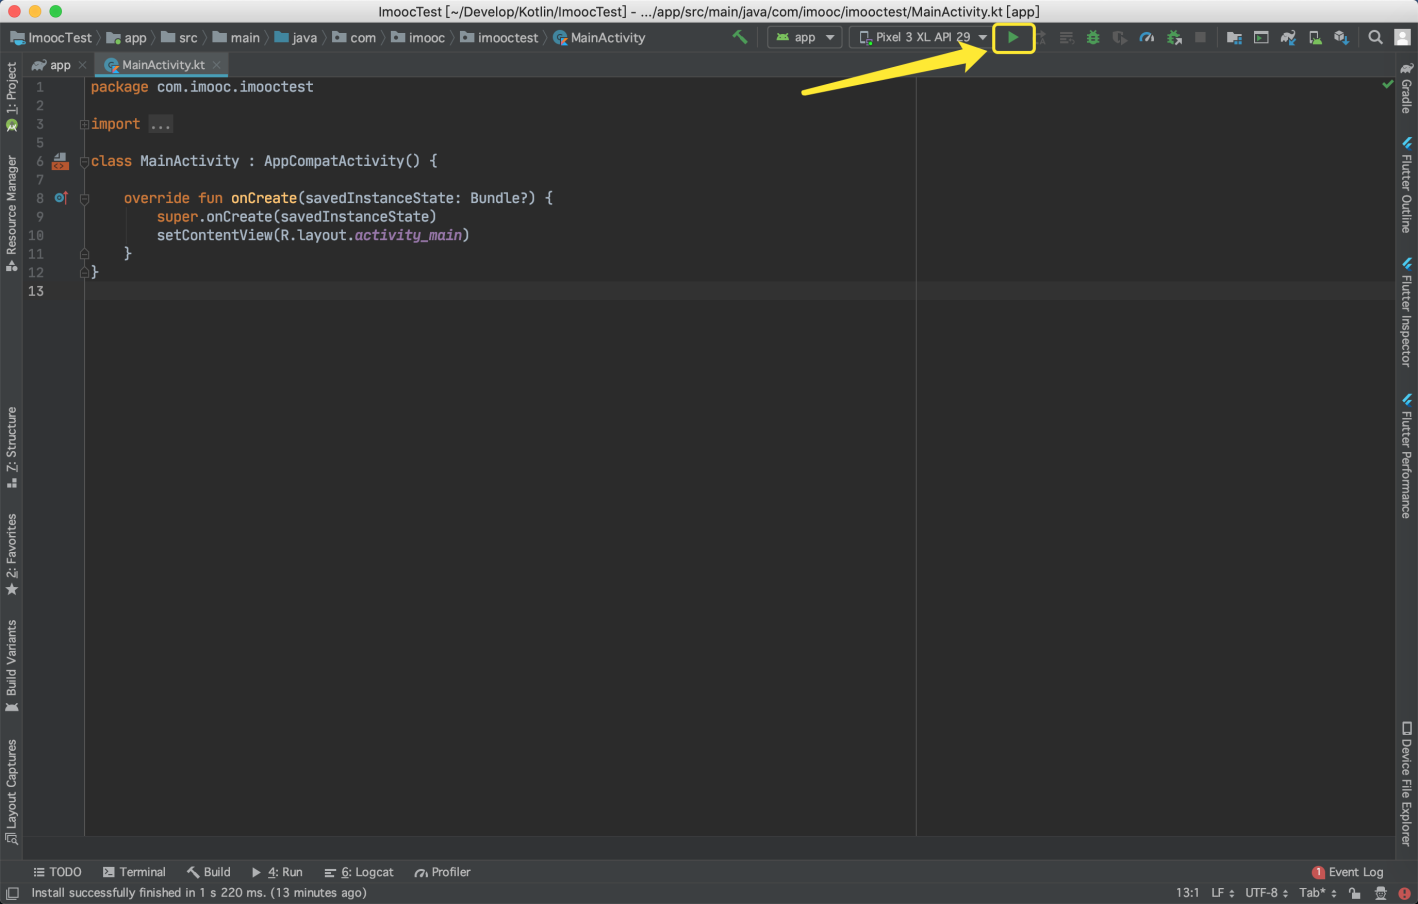Open the Build tool window tab
The image size is (1418, 904).
click(x=208, y=872)
